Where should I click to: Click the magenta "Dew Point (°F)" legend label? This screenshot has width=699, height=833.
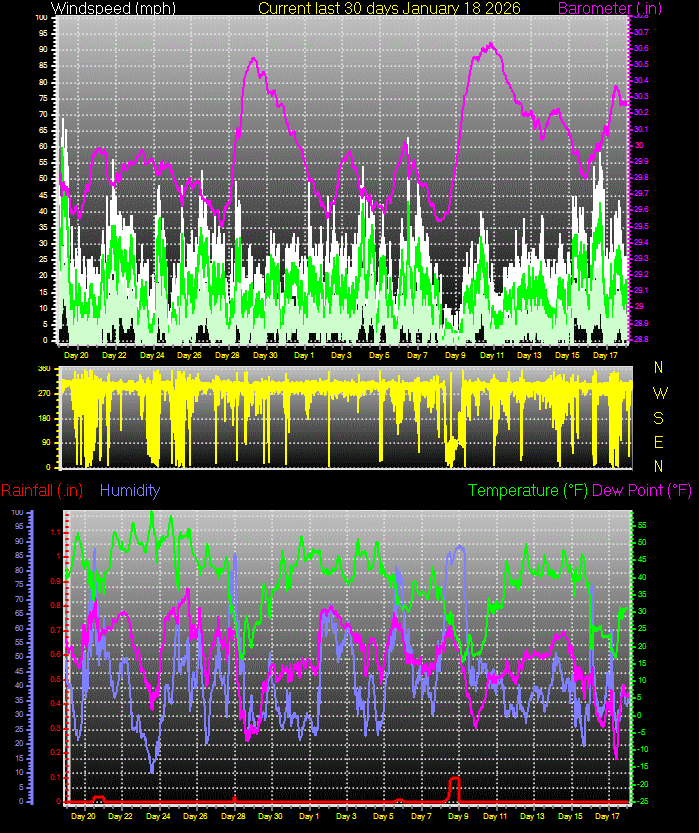pyautogui.click(x=642, y=490)
